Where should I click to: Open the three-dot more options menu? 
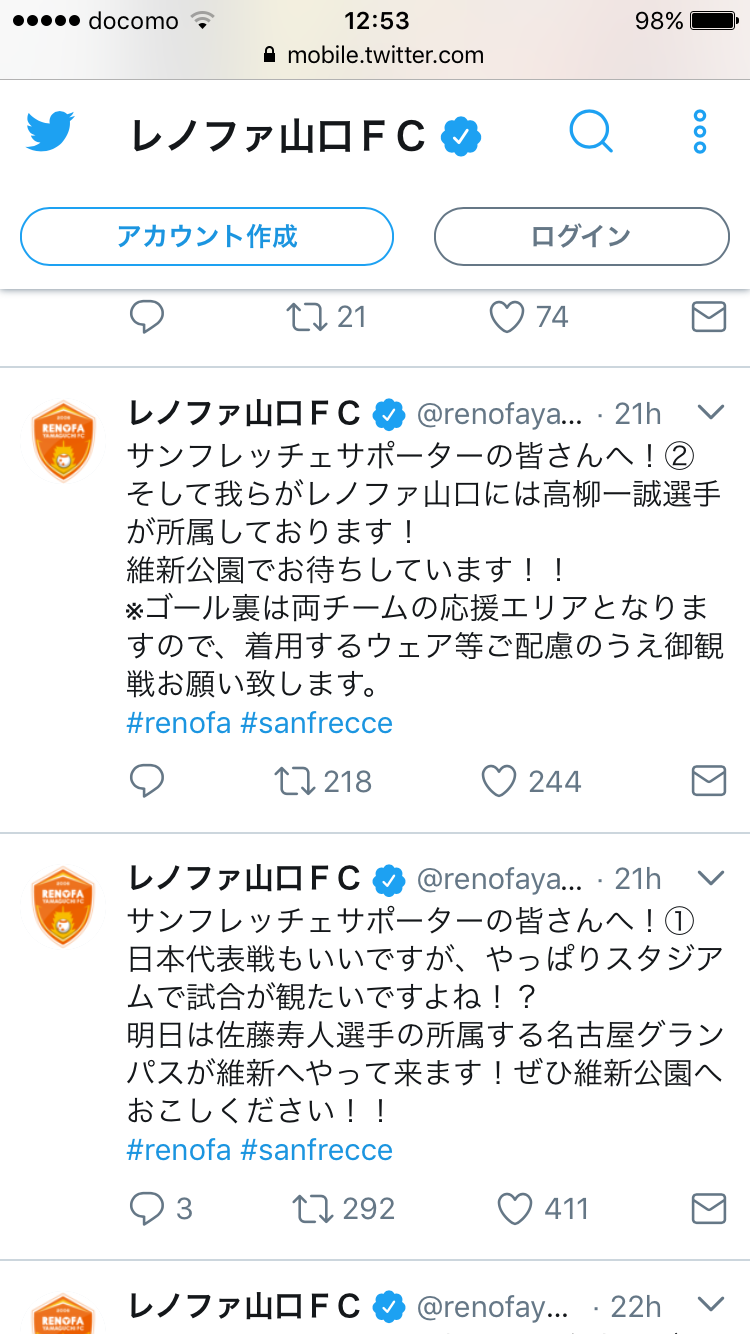pyautogui.click(x=699, y=132)
